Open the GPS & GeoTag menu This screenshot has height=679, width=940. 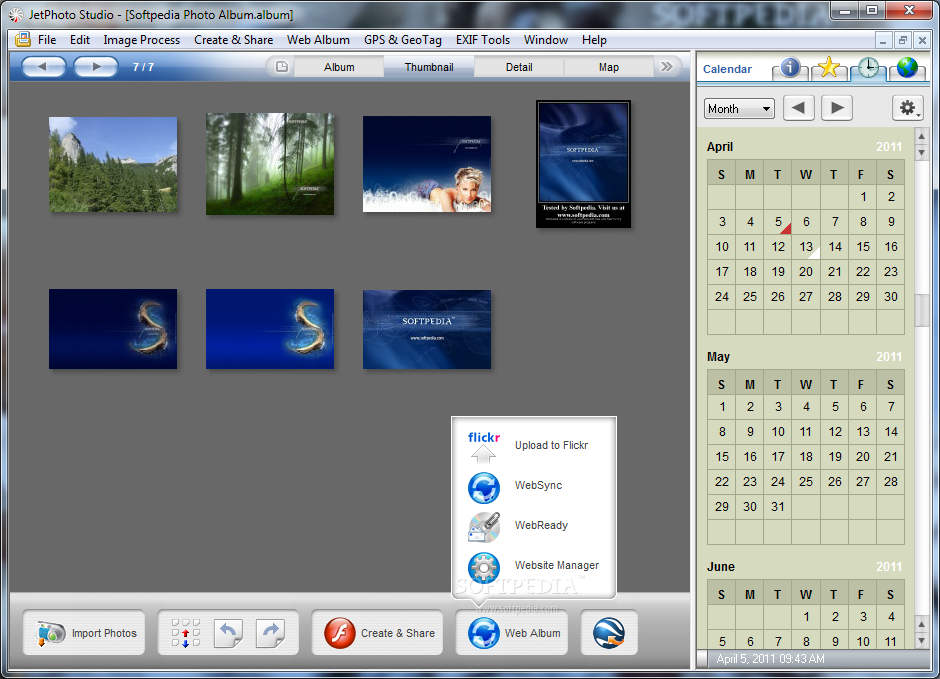pos(403,40)
